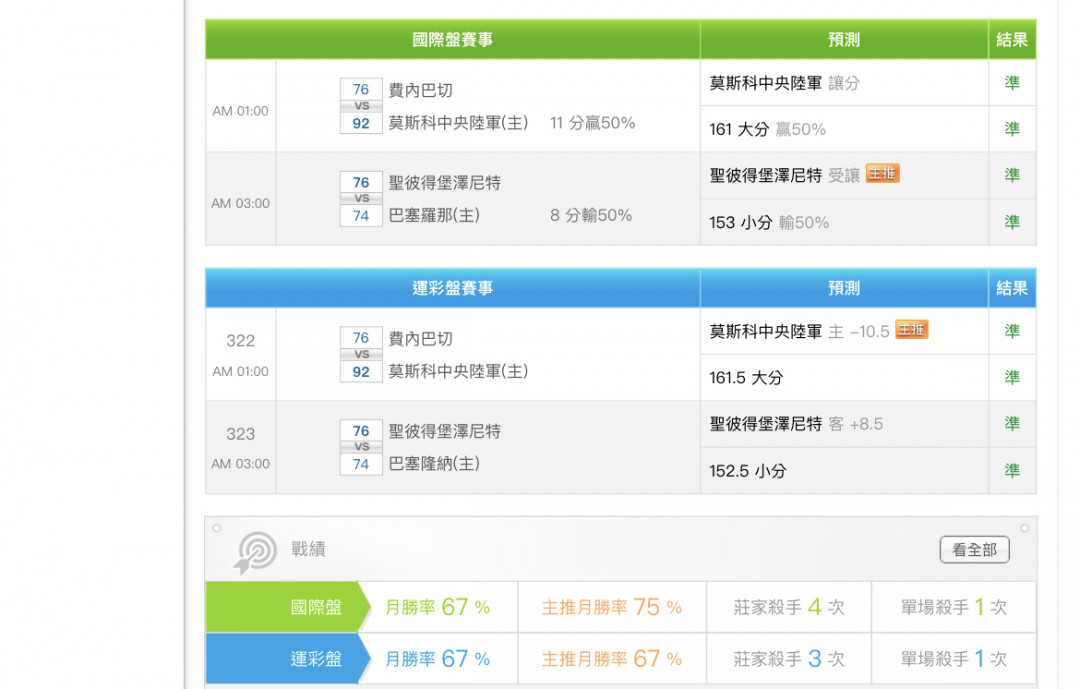This screenshot has width=1080, height=689.
Task: Click the 主推 badge next to 主 -10.5
Action: pos(911,330)
